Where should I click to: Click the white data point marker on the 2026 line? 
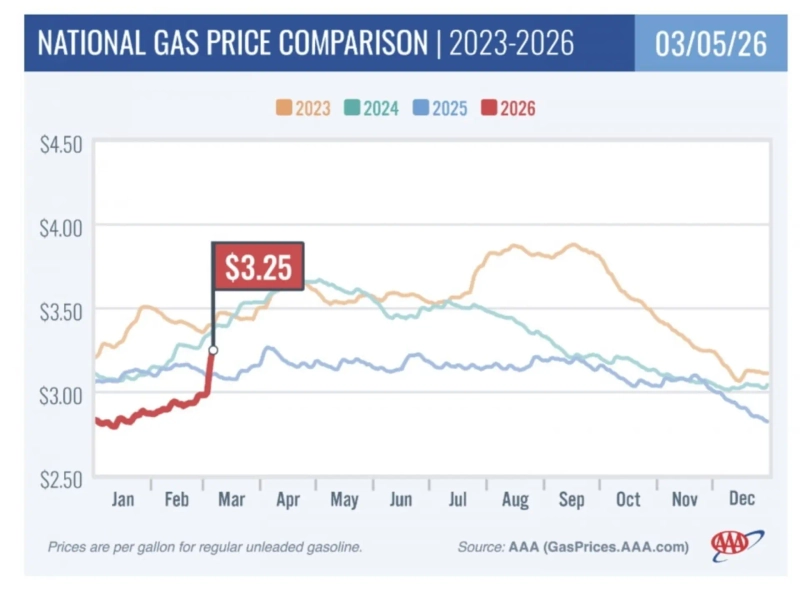pyautogui.click(x=213, y=350)
